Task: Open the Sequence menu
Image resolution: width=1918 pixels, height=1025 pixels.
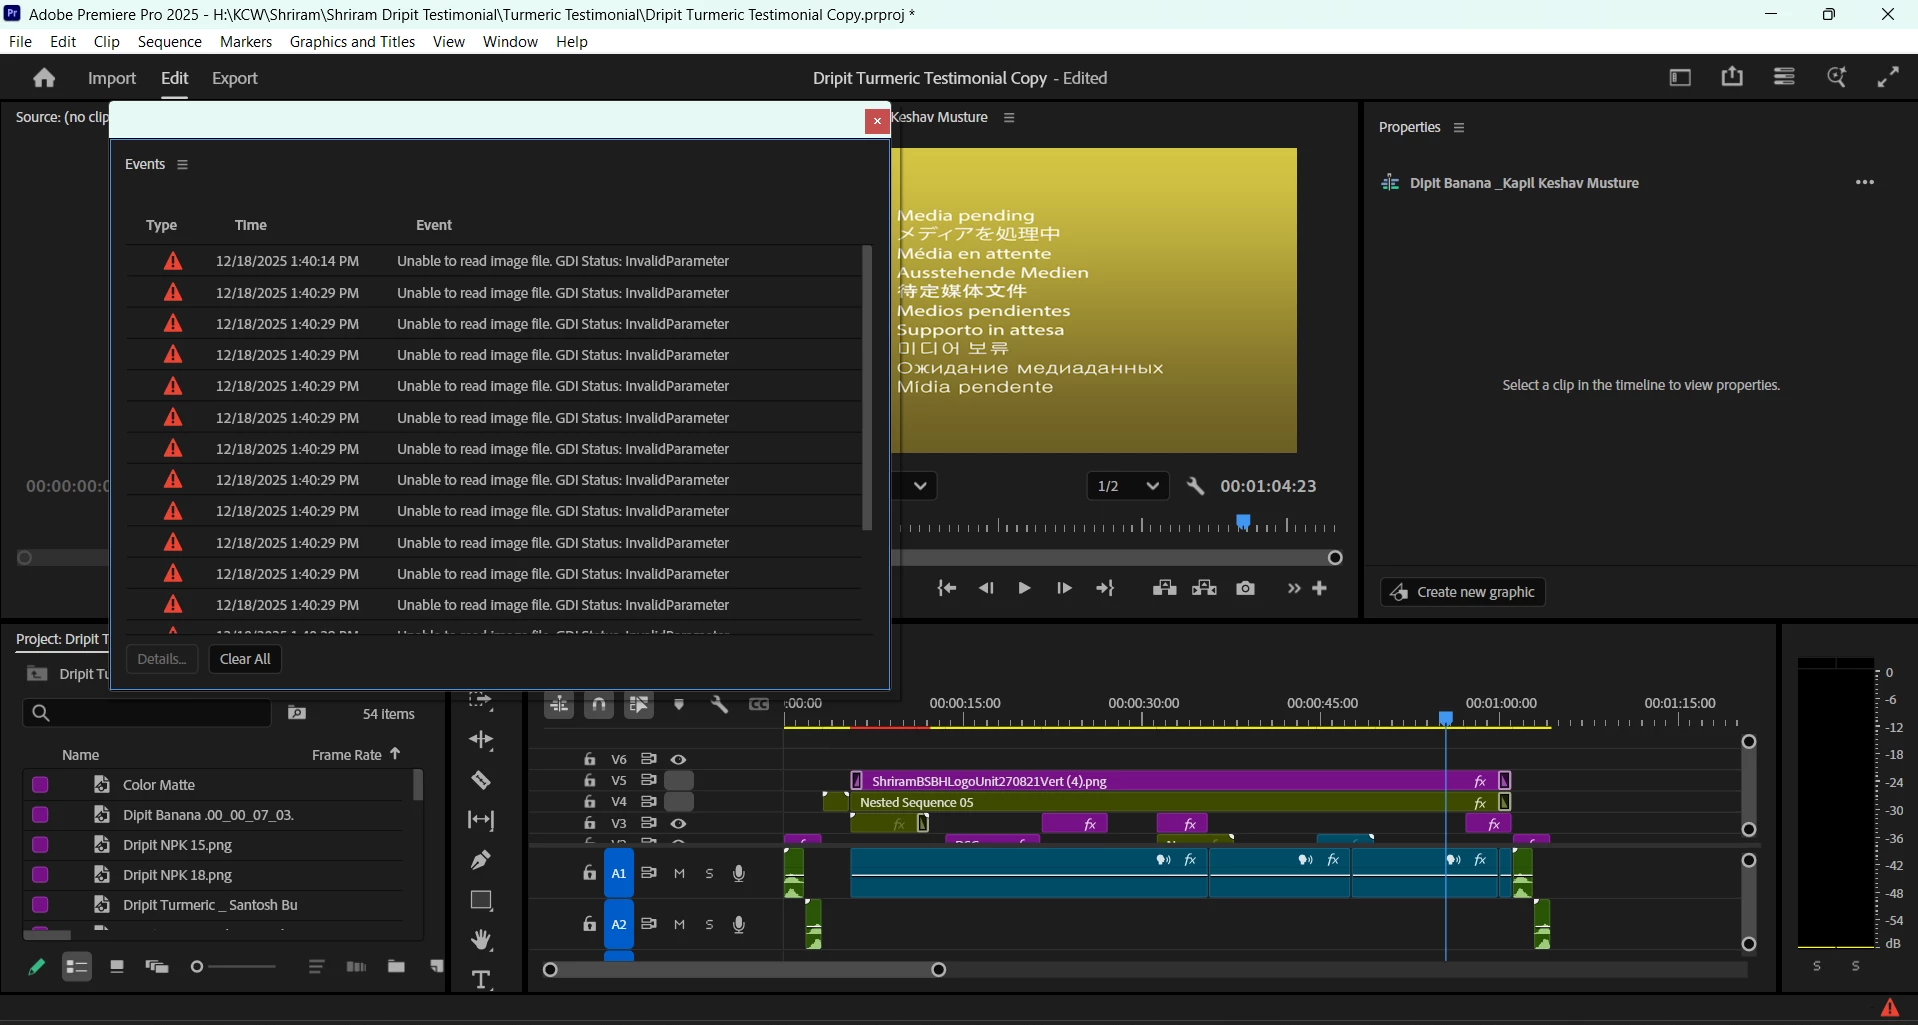Action: pyautogui.click(x=170, y=42)
